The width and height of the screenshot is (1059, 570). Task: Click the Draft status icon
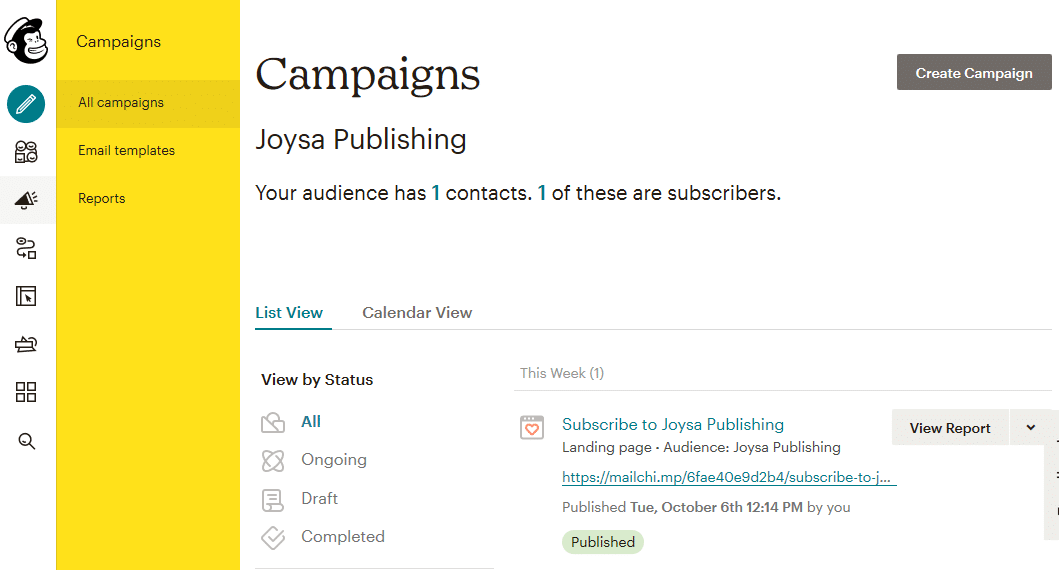273,500
